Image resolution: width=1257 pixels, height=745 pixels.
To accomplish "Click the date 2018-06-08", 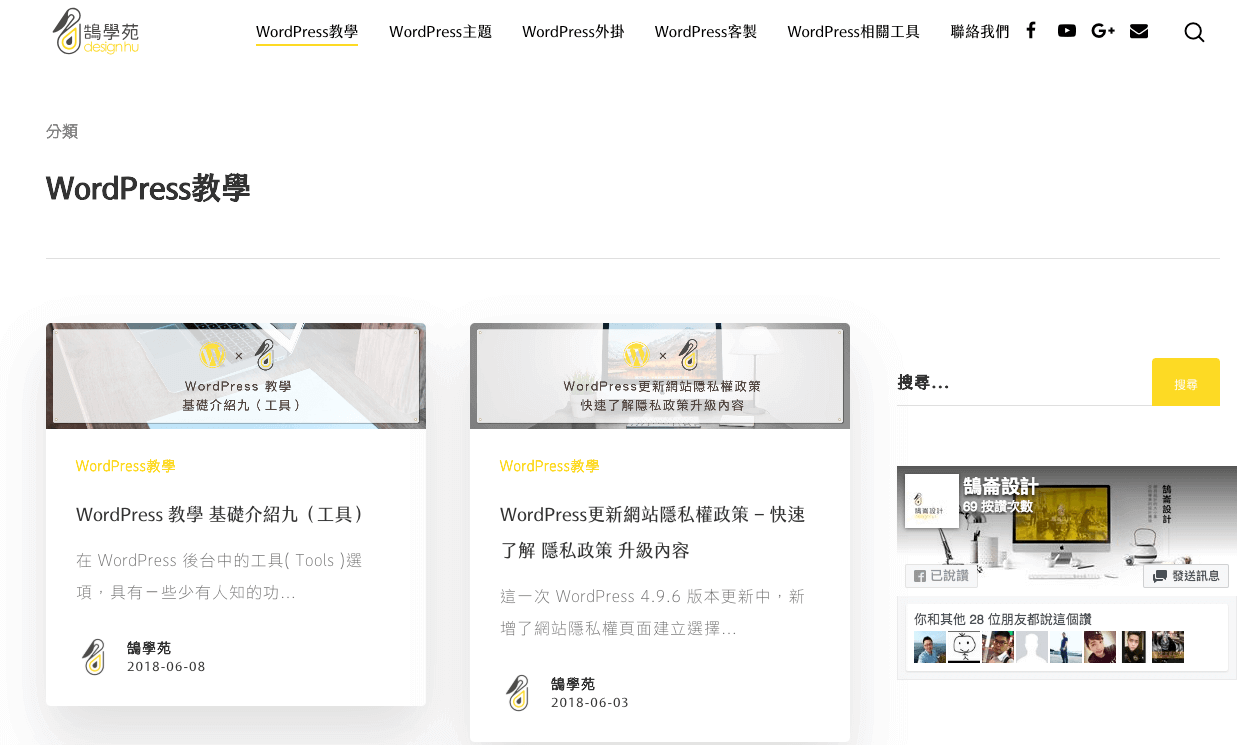I will coord(166,667).
